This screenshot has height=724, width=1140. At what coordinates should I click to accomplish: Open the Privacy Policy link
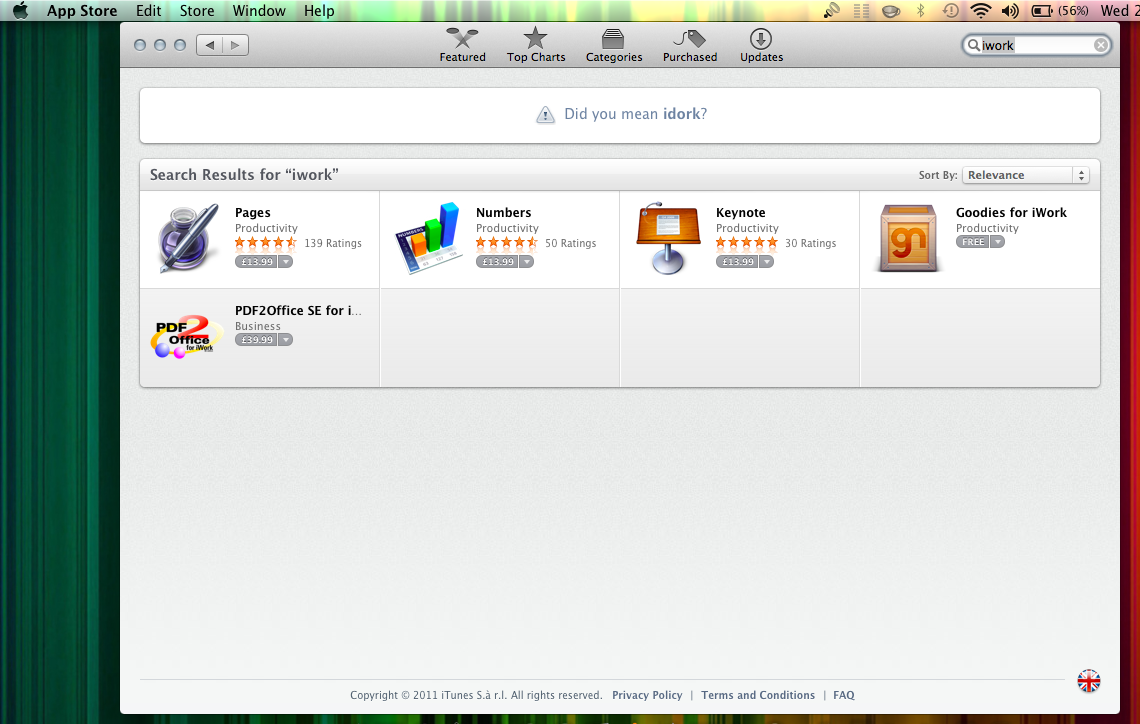coord(647,696)
